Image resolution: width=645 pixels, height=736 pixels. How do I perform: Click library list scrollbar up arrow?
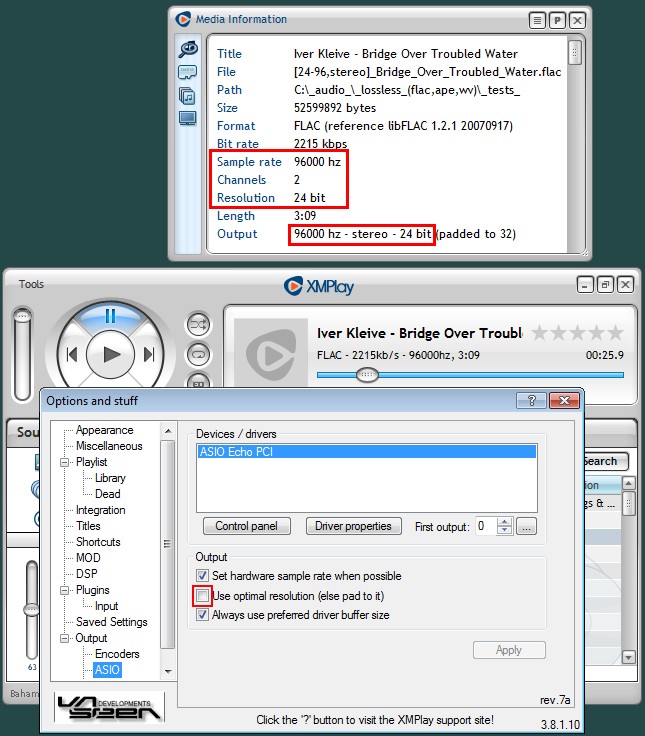click(x=628, y=483)
